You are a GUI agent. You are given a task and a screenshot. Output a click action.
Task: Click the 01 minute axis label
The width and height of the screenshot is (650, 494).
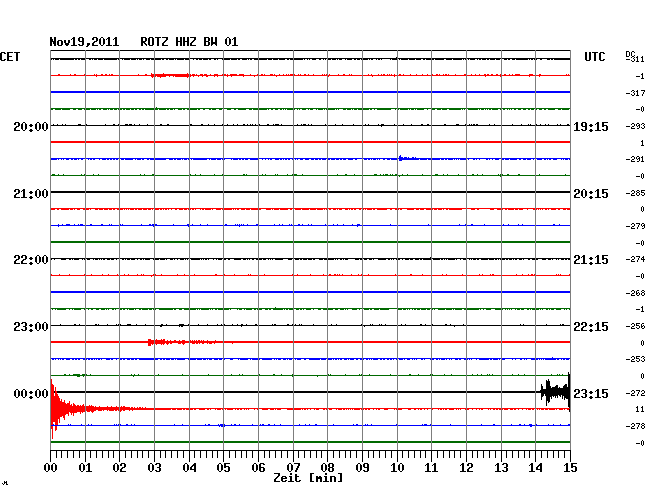[x=85, y=468]
